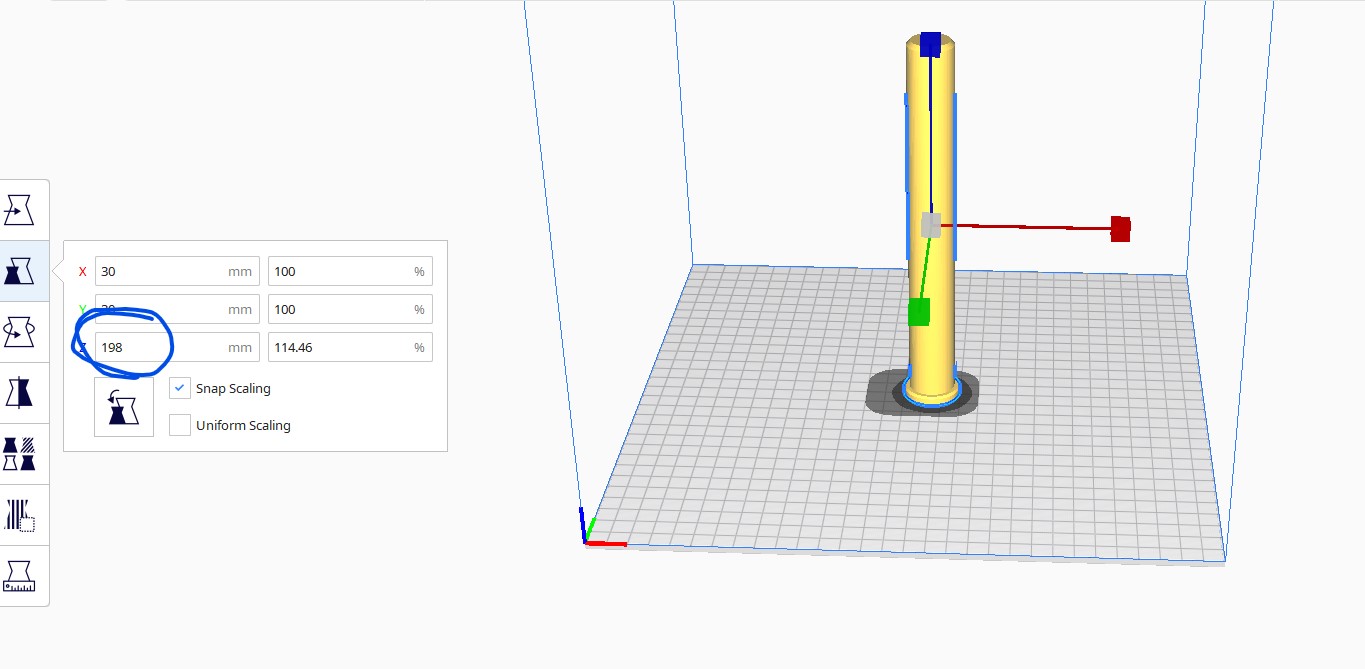
Task: Click the gray center uniform scale handle
Action: tap(931, 224)
